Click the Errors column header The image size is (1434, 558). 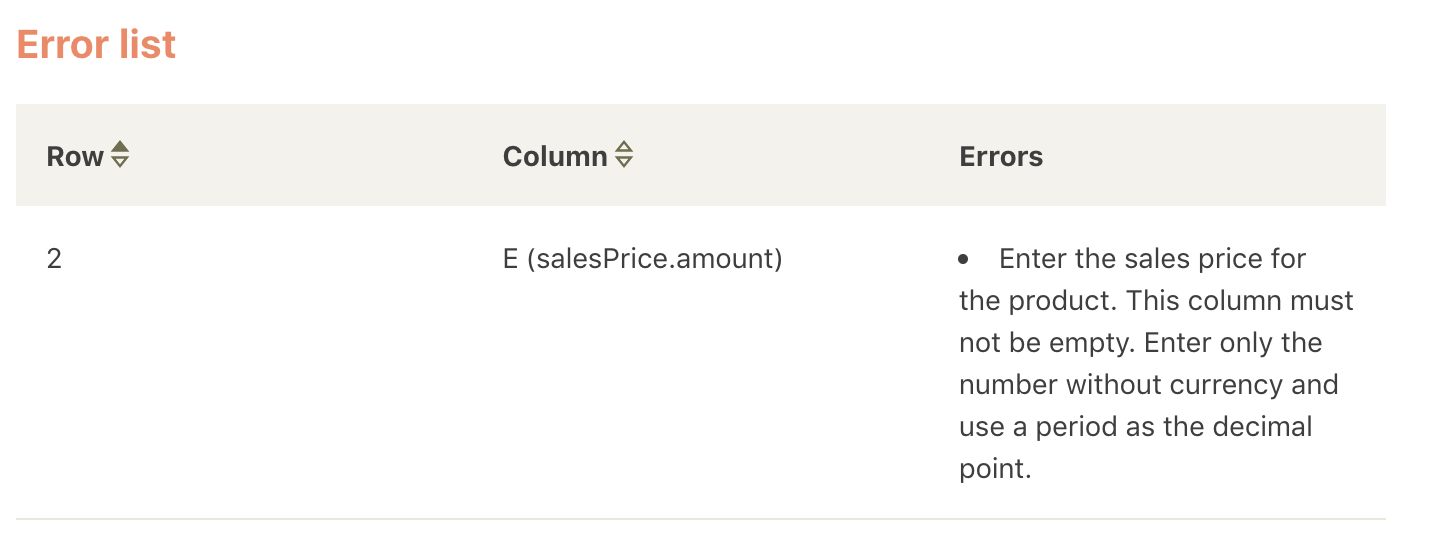tap(1001, 156)
